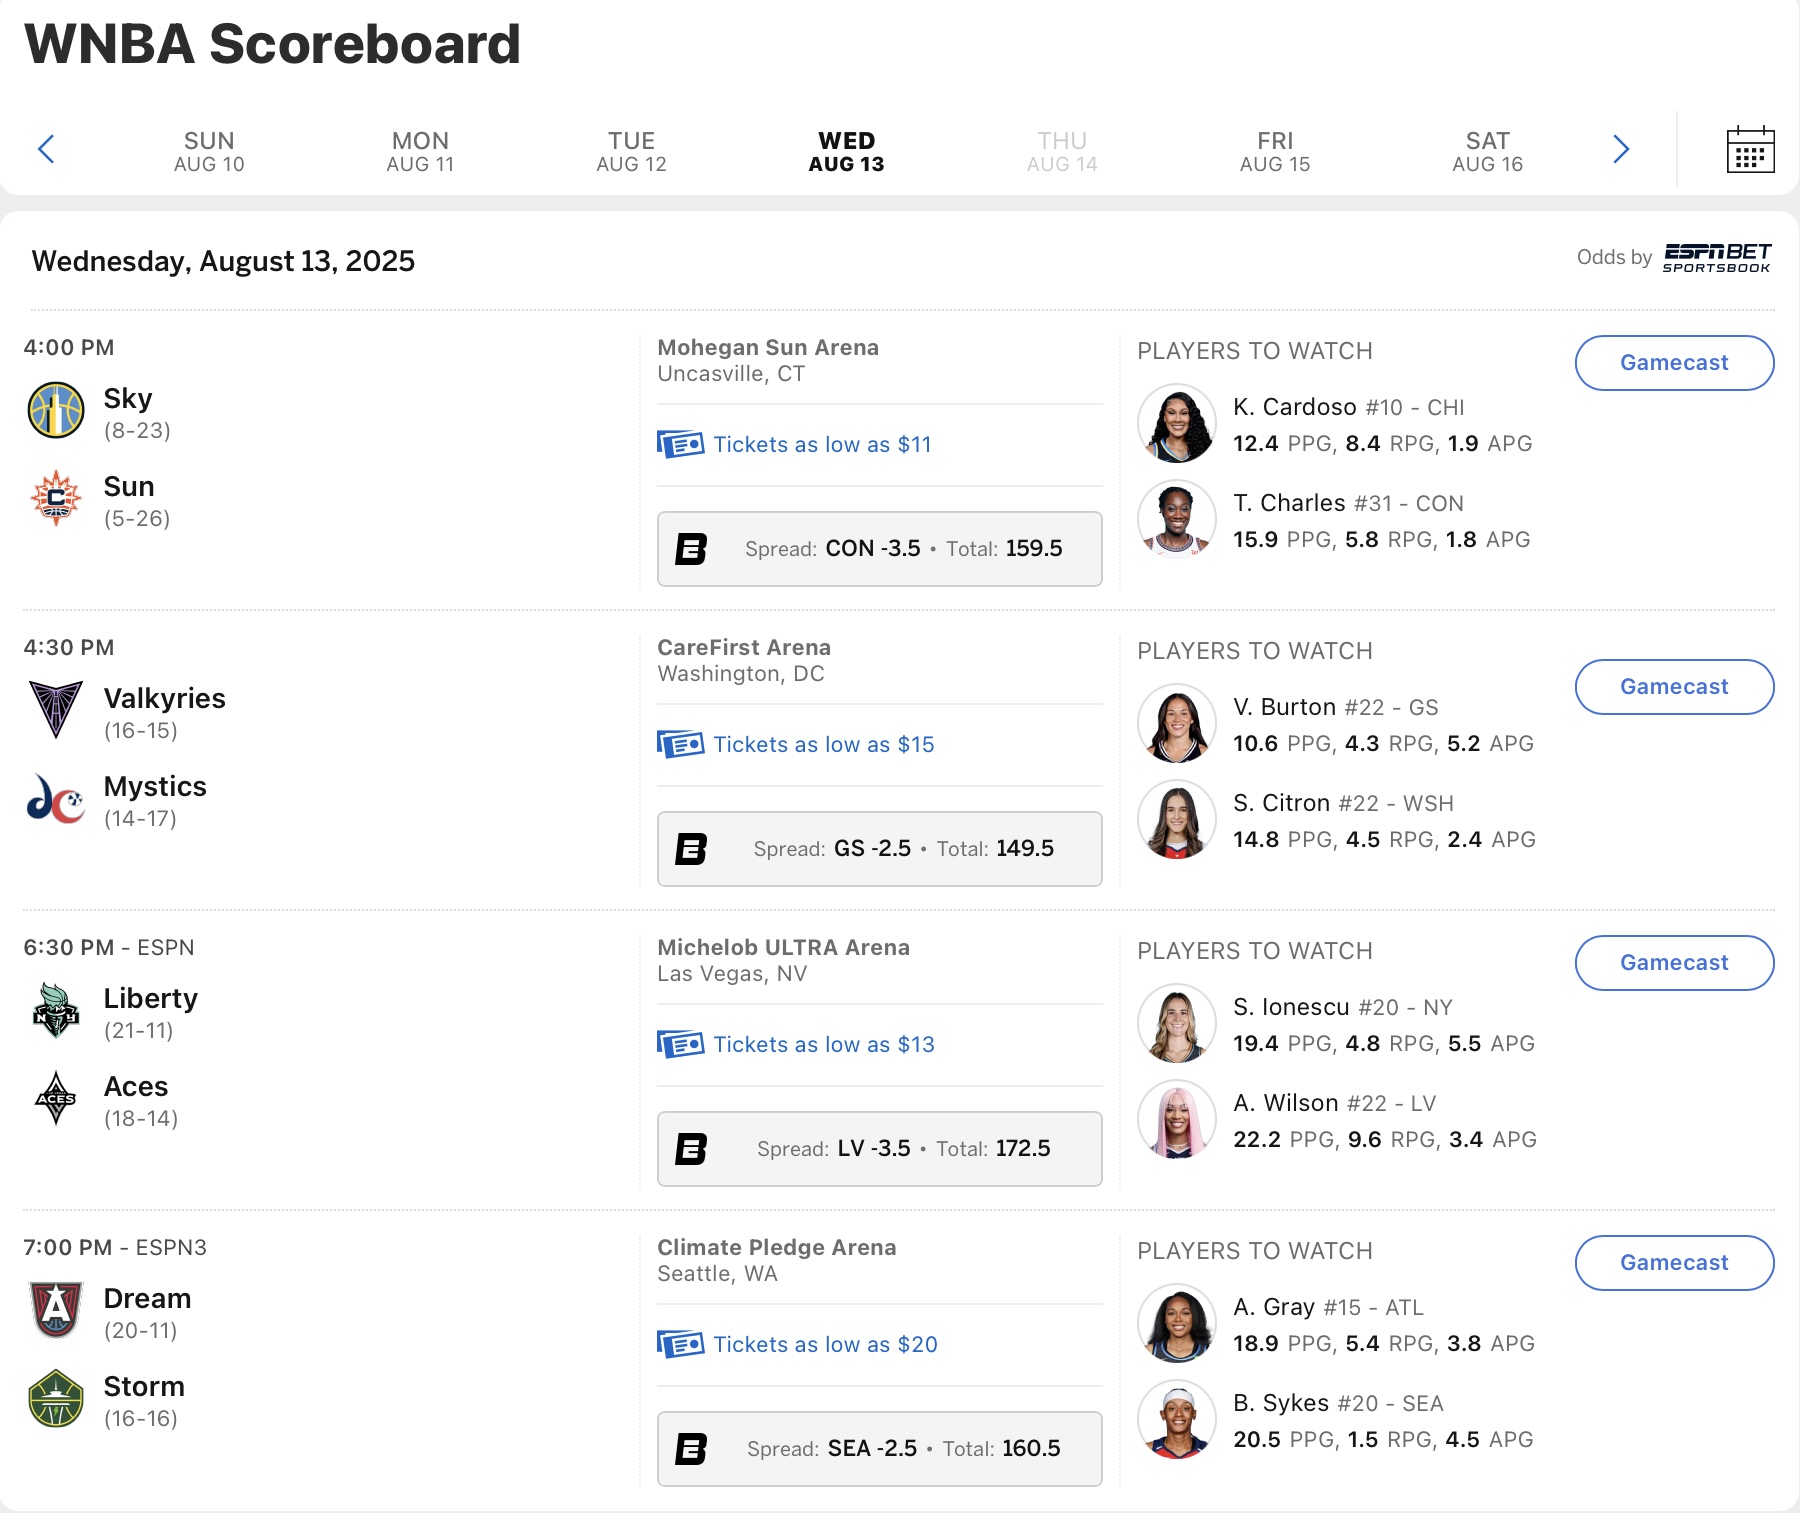Open Gamecast for Dream vs Storm
The height and width of the screenshot is (1513, 1800).
click(1675, 1263)
